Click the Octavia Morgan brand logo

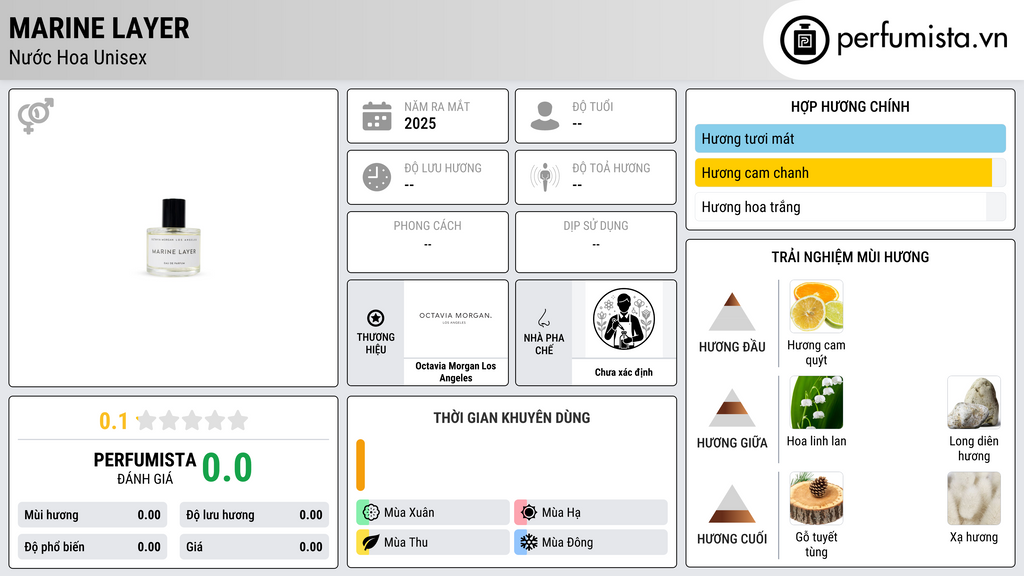(456, 318)
